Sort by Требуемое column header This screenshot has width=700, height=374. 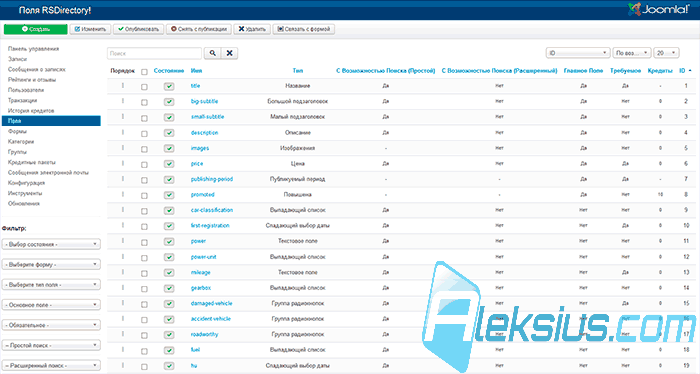625,71
